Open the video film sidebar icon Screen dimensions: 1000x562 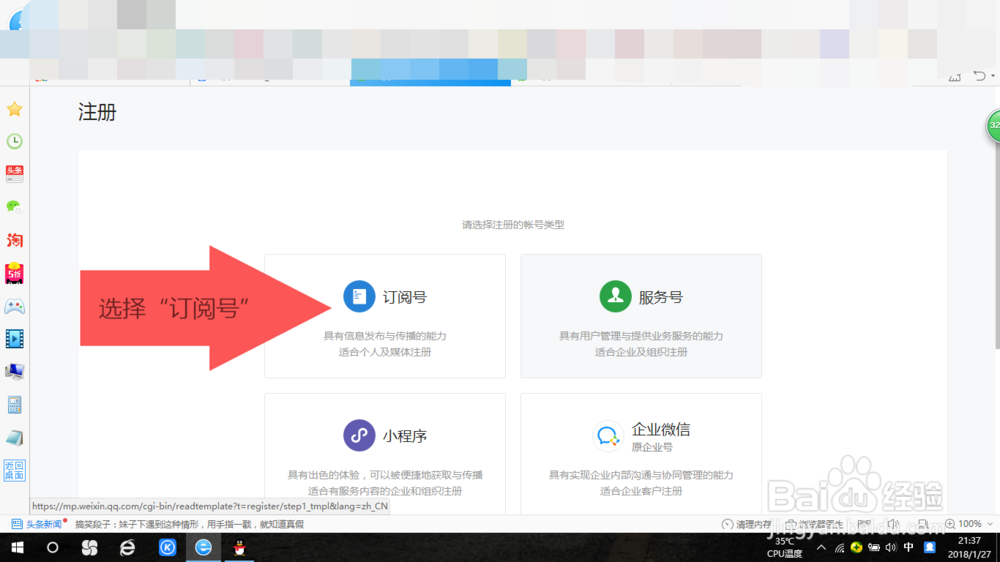pyautogui.click(x=14, y=339)
